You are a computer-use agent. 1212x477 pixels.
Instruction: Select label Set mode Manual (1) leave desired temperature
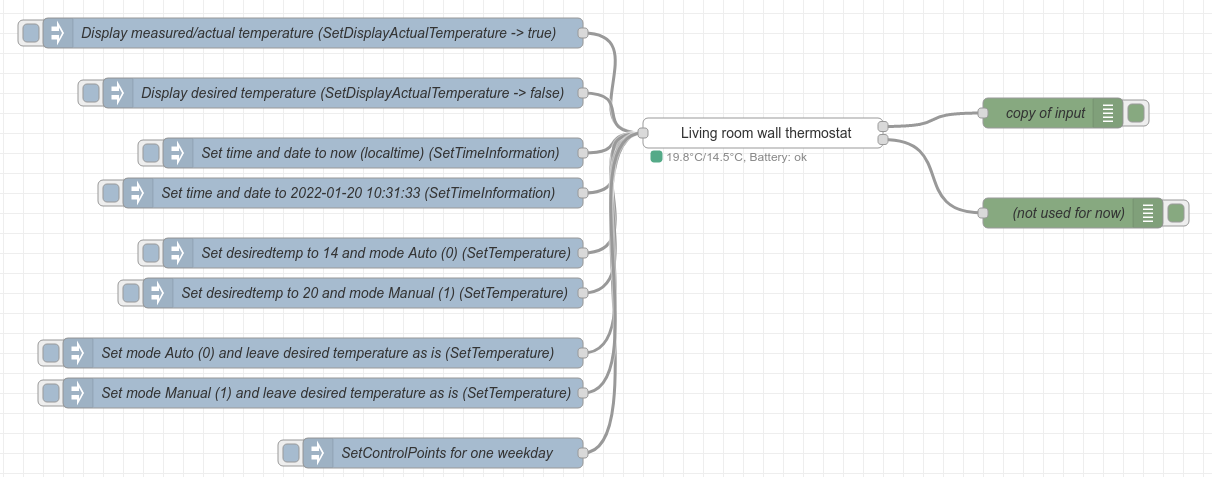click(x=336, y=393)
